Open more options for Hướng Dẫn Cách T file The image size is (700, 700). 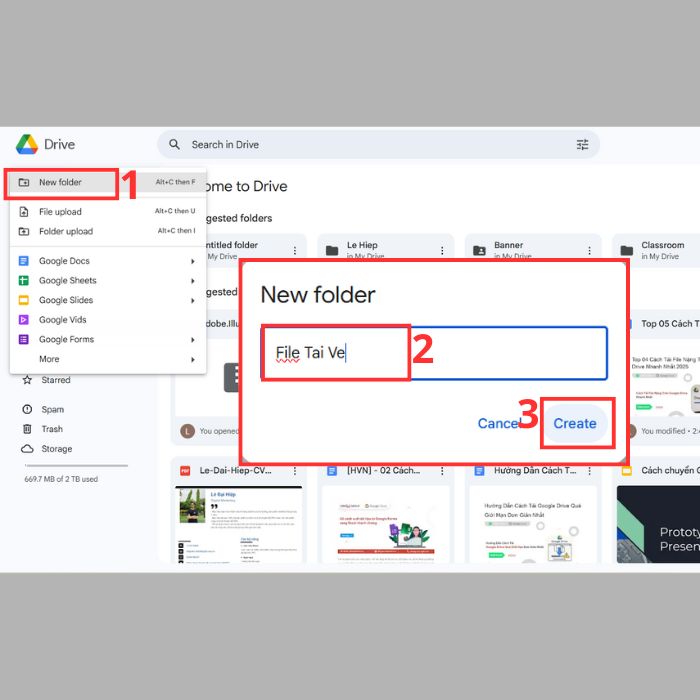589,471
